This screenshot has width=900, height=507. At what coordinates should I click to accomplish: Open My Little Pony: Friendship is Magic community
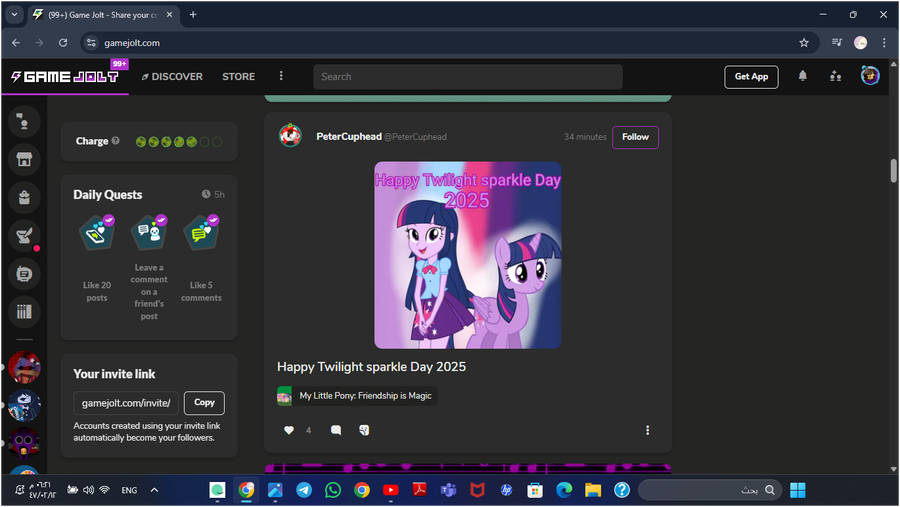point(357,396)
